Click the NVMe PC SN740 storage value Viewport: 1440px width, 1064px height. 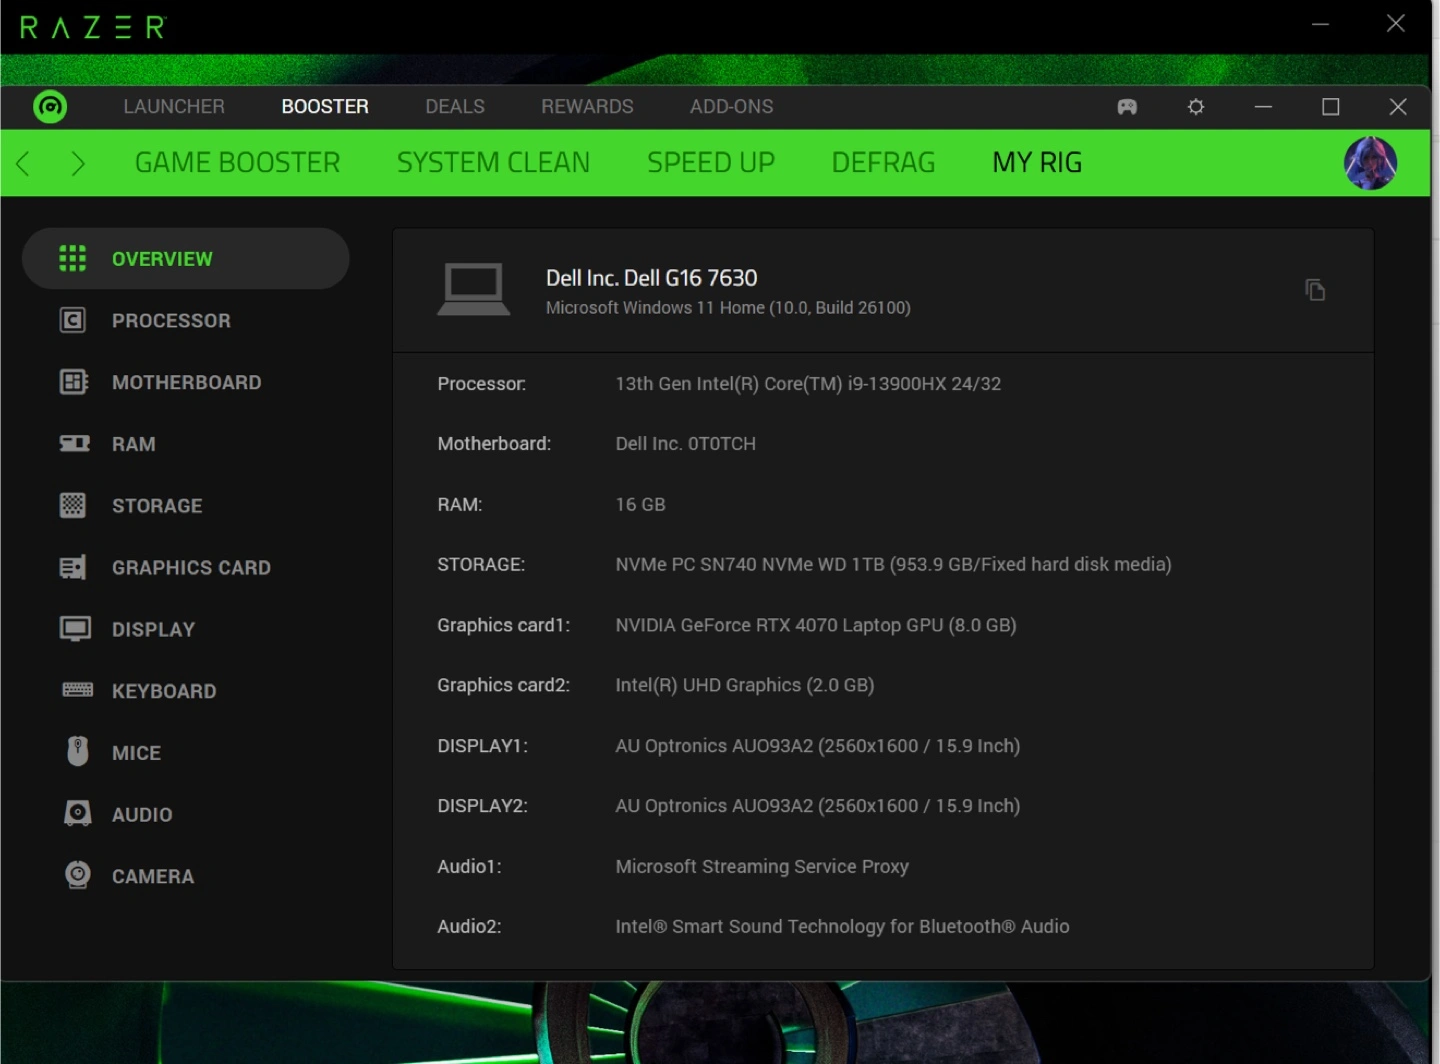tap(893, 565)
